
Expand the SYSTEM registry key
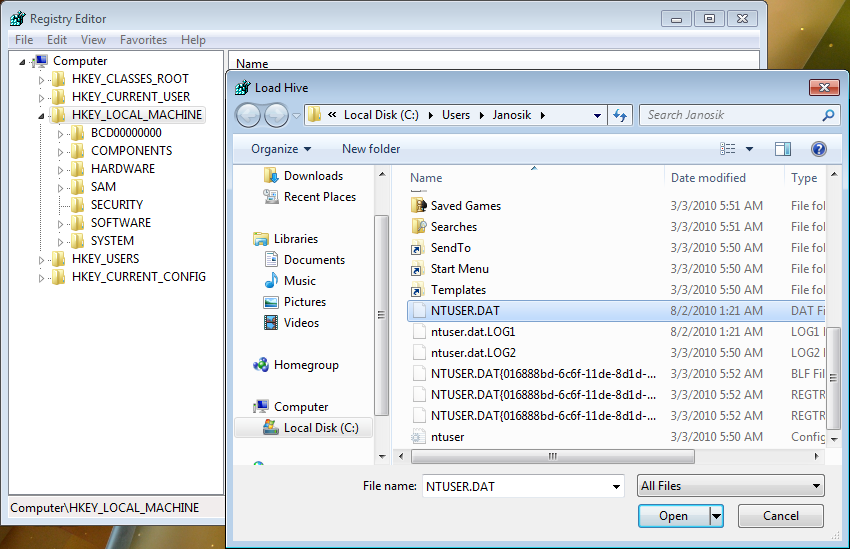[x=61, y=242]
